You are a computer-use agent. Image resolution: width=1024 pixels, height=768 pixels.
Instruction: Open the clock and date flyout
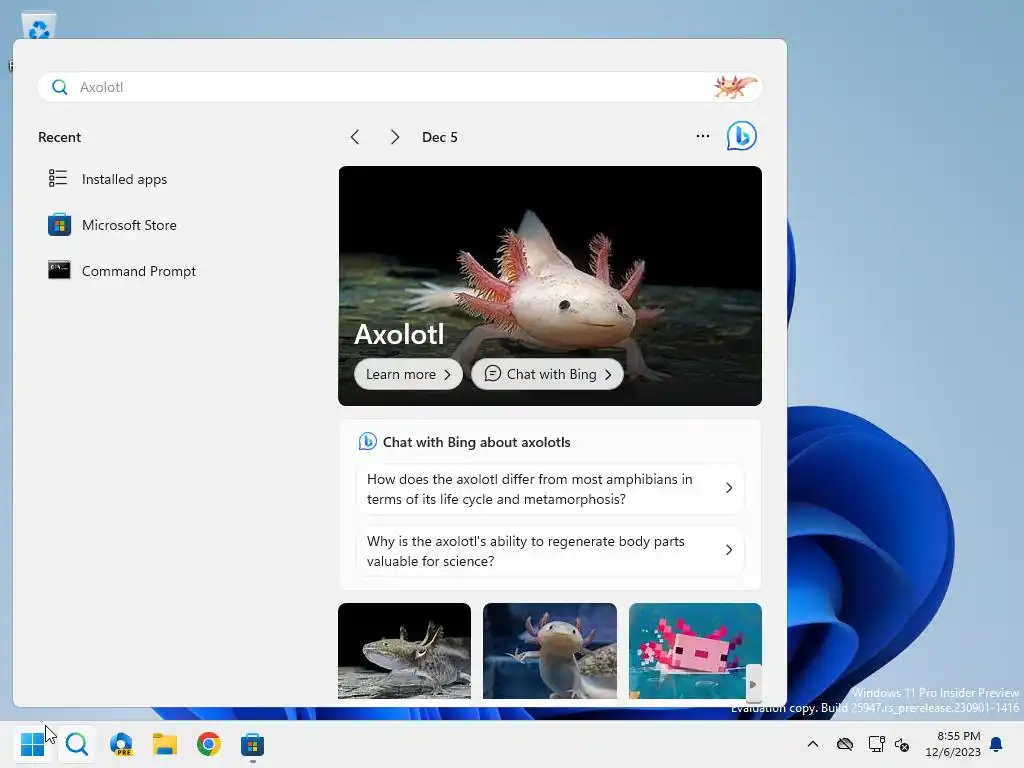click(952, 744)
